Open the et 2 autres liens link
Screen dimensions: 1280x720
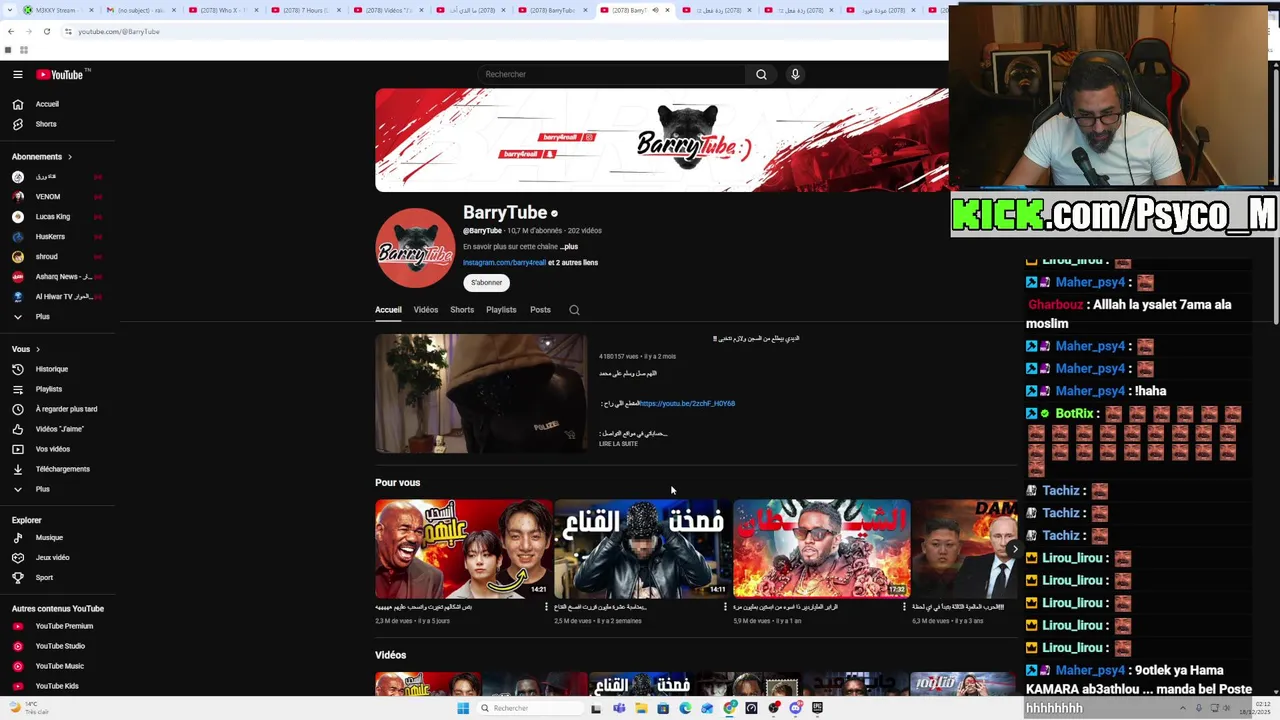click(575, 263)
